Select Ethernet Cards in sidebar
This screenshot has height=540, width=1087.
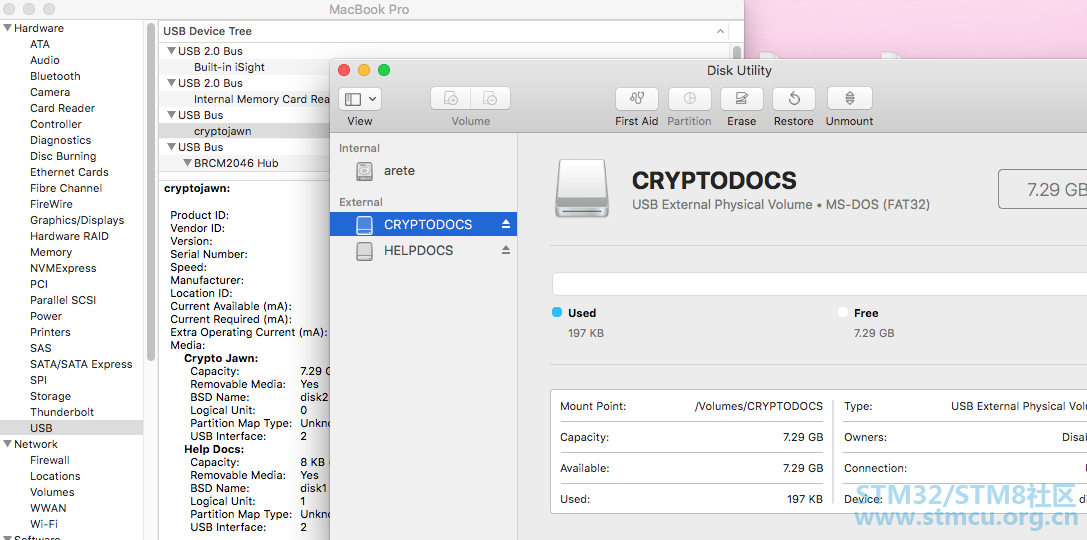pos(69,172)
